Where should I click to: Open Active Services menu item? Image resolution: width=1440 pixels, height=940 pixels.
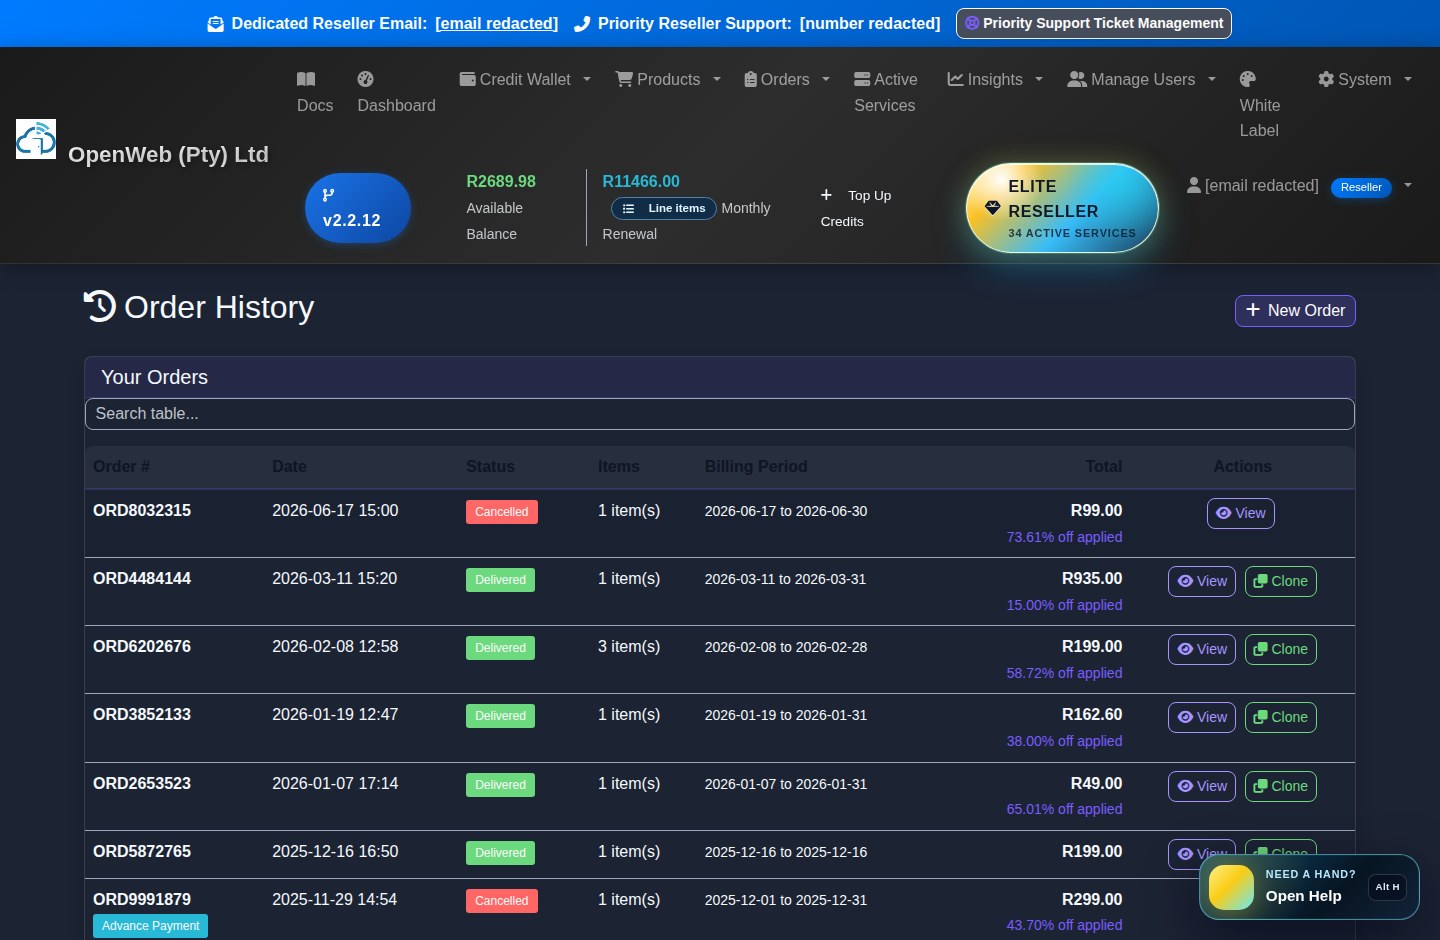885,92
